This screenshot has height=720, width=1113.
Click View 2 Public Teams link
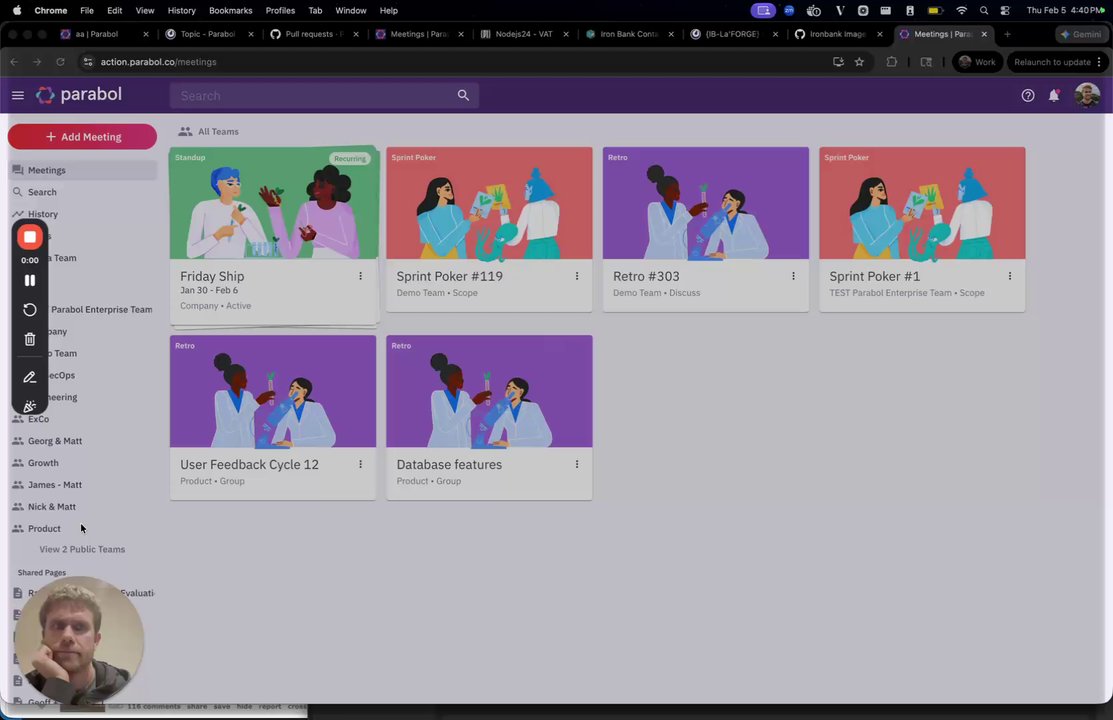coord(82,550)
